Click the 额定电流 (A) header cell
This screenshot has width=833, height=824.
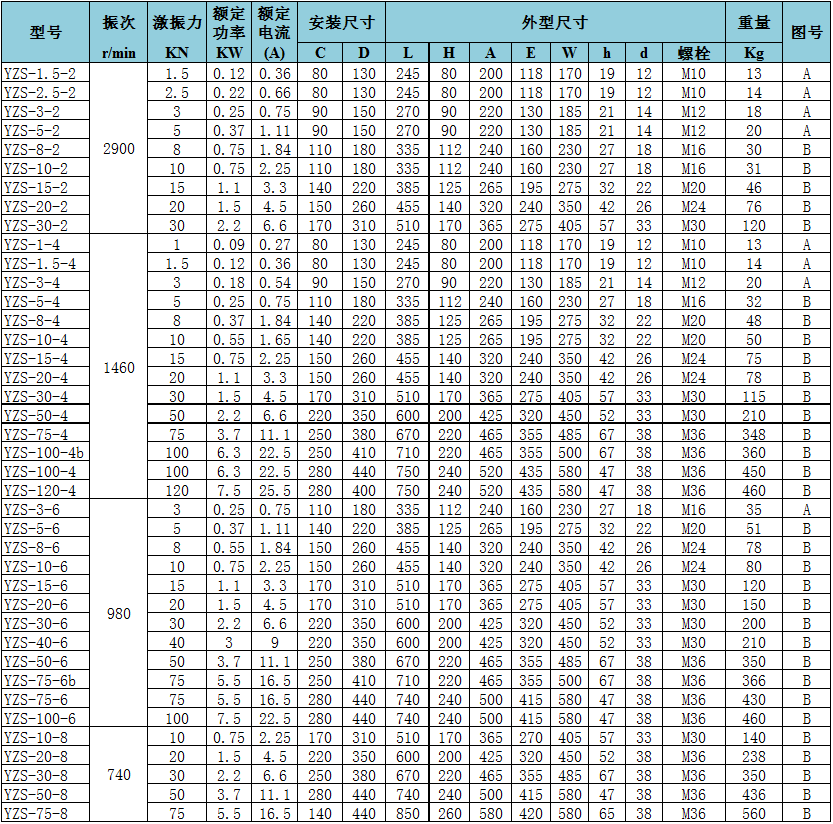point(275,33)
